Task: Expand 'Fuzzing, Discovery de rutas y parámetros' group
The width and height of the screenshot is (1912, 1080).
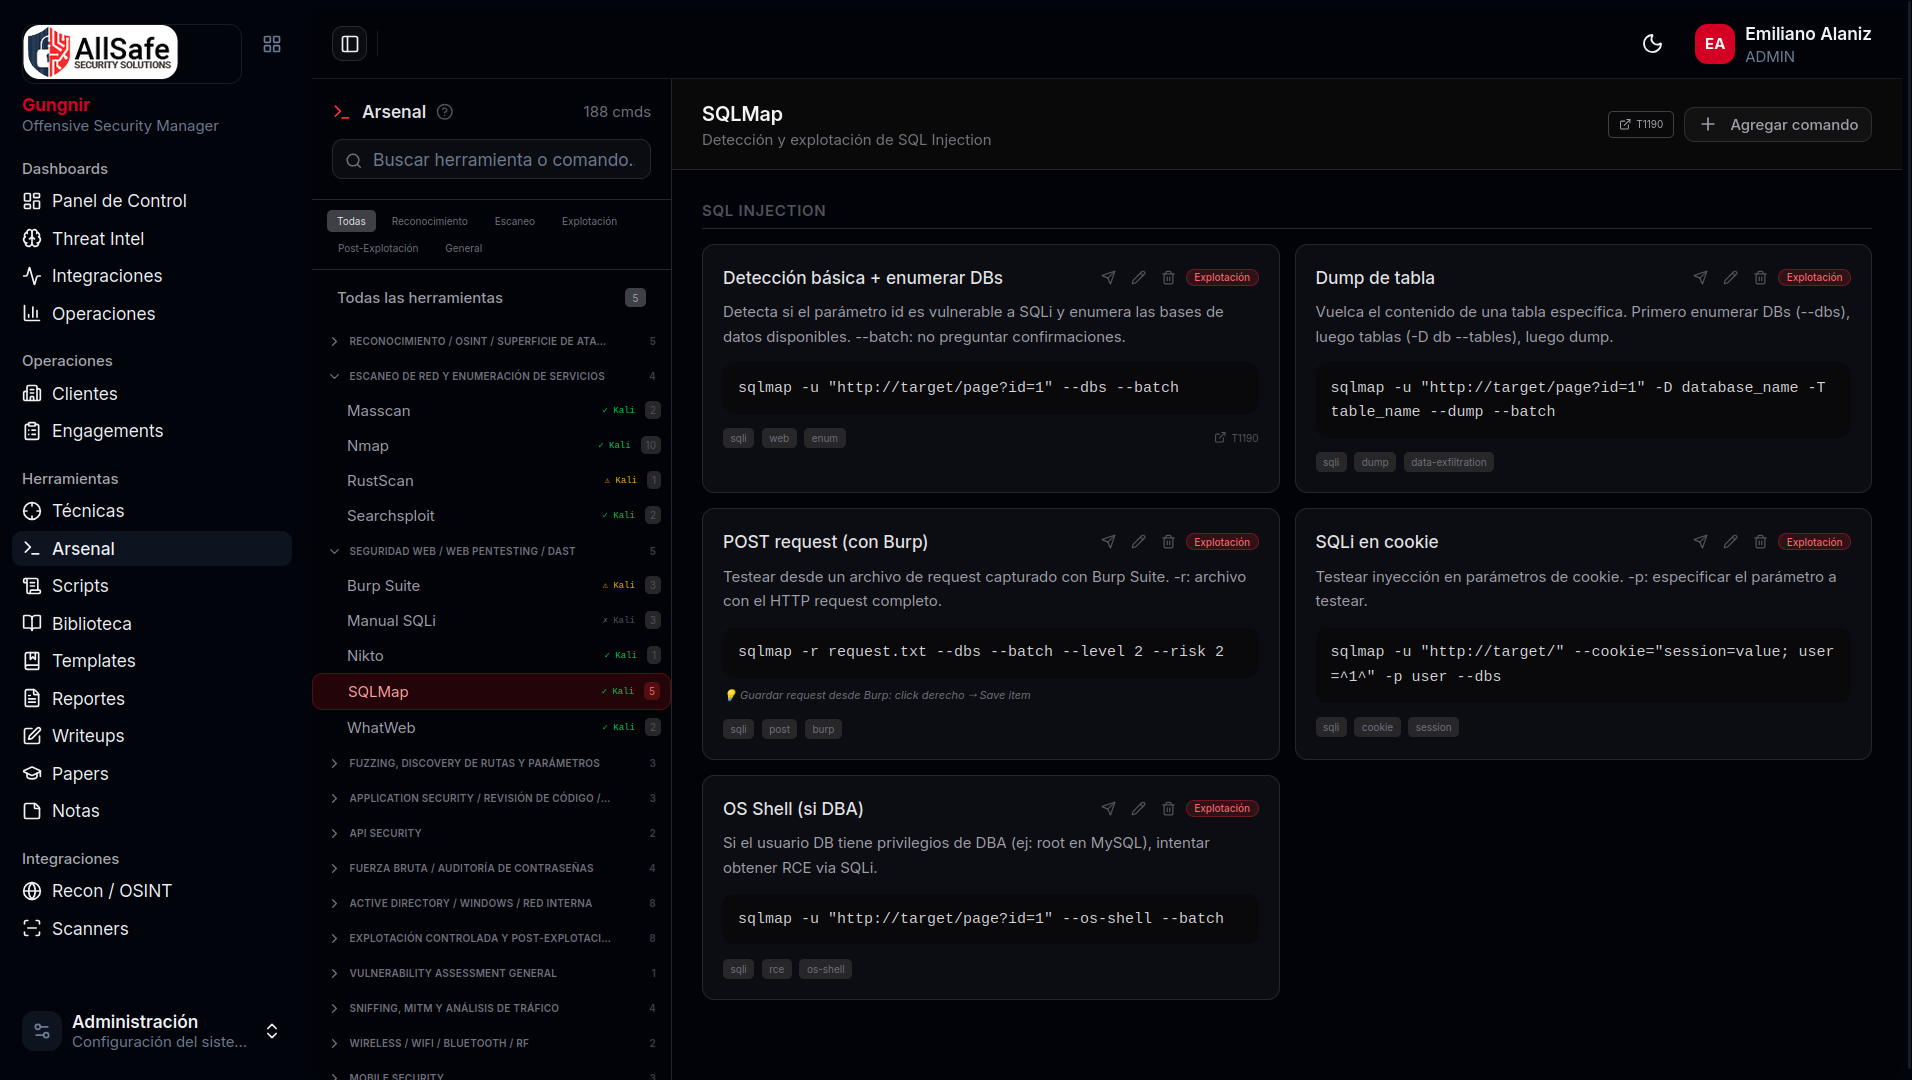Action: (491, 763)
